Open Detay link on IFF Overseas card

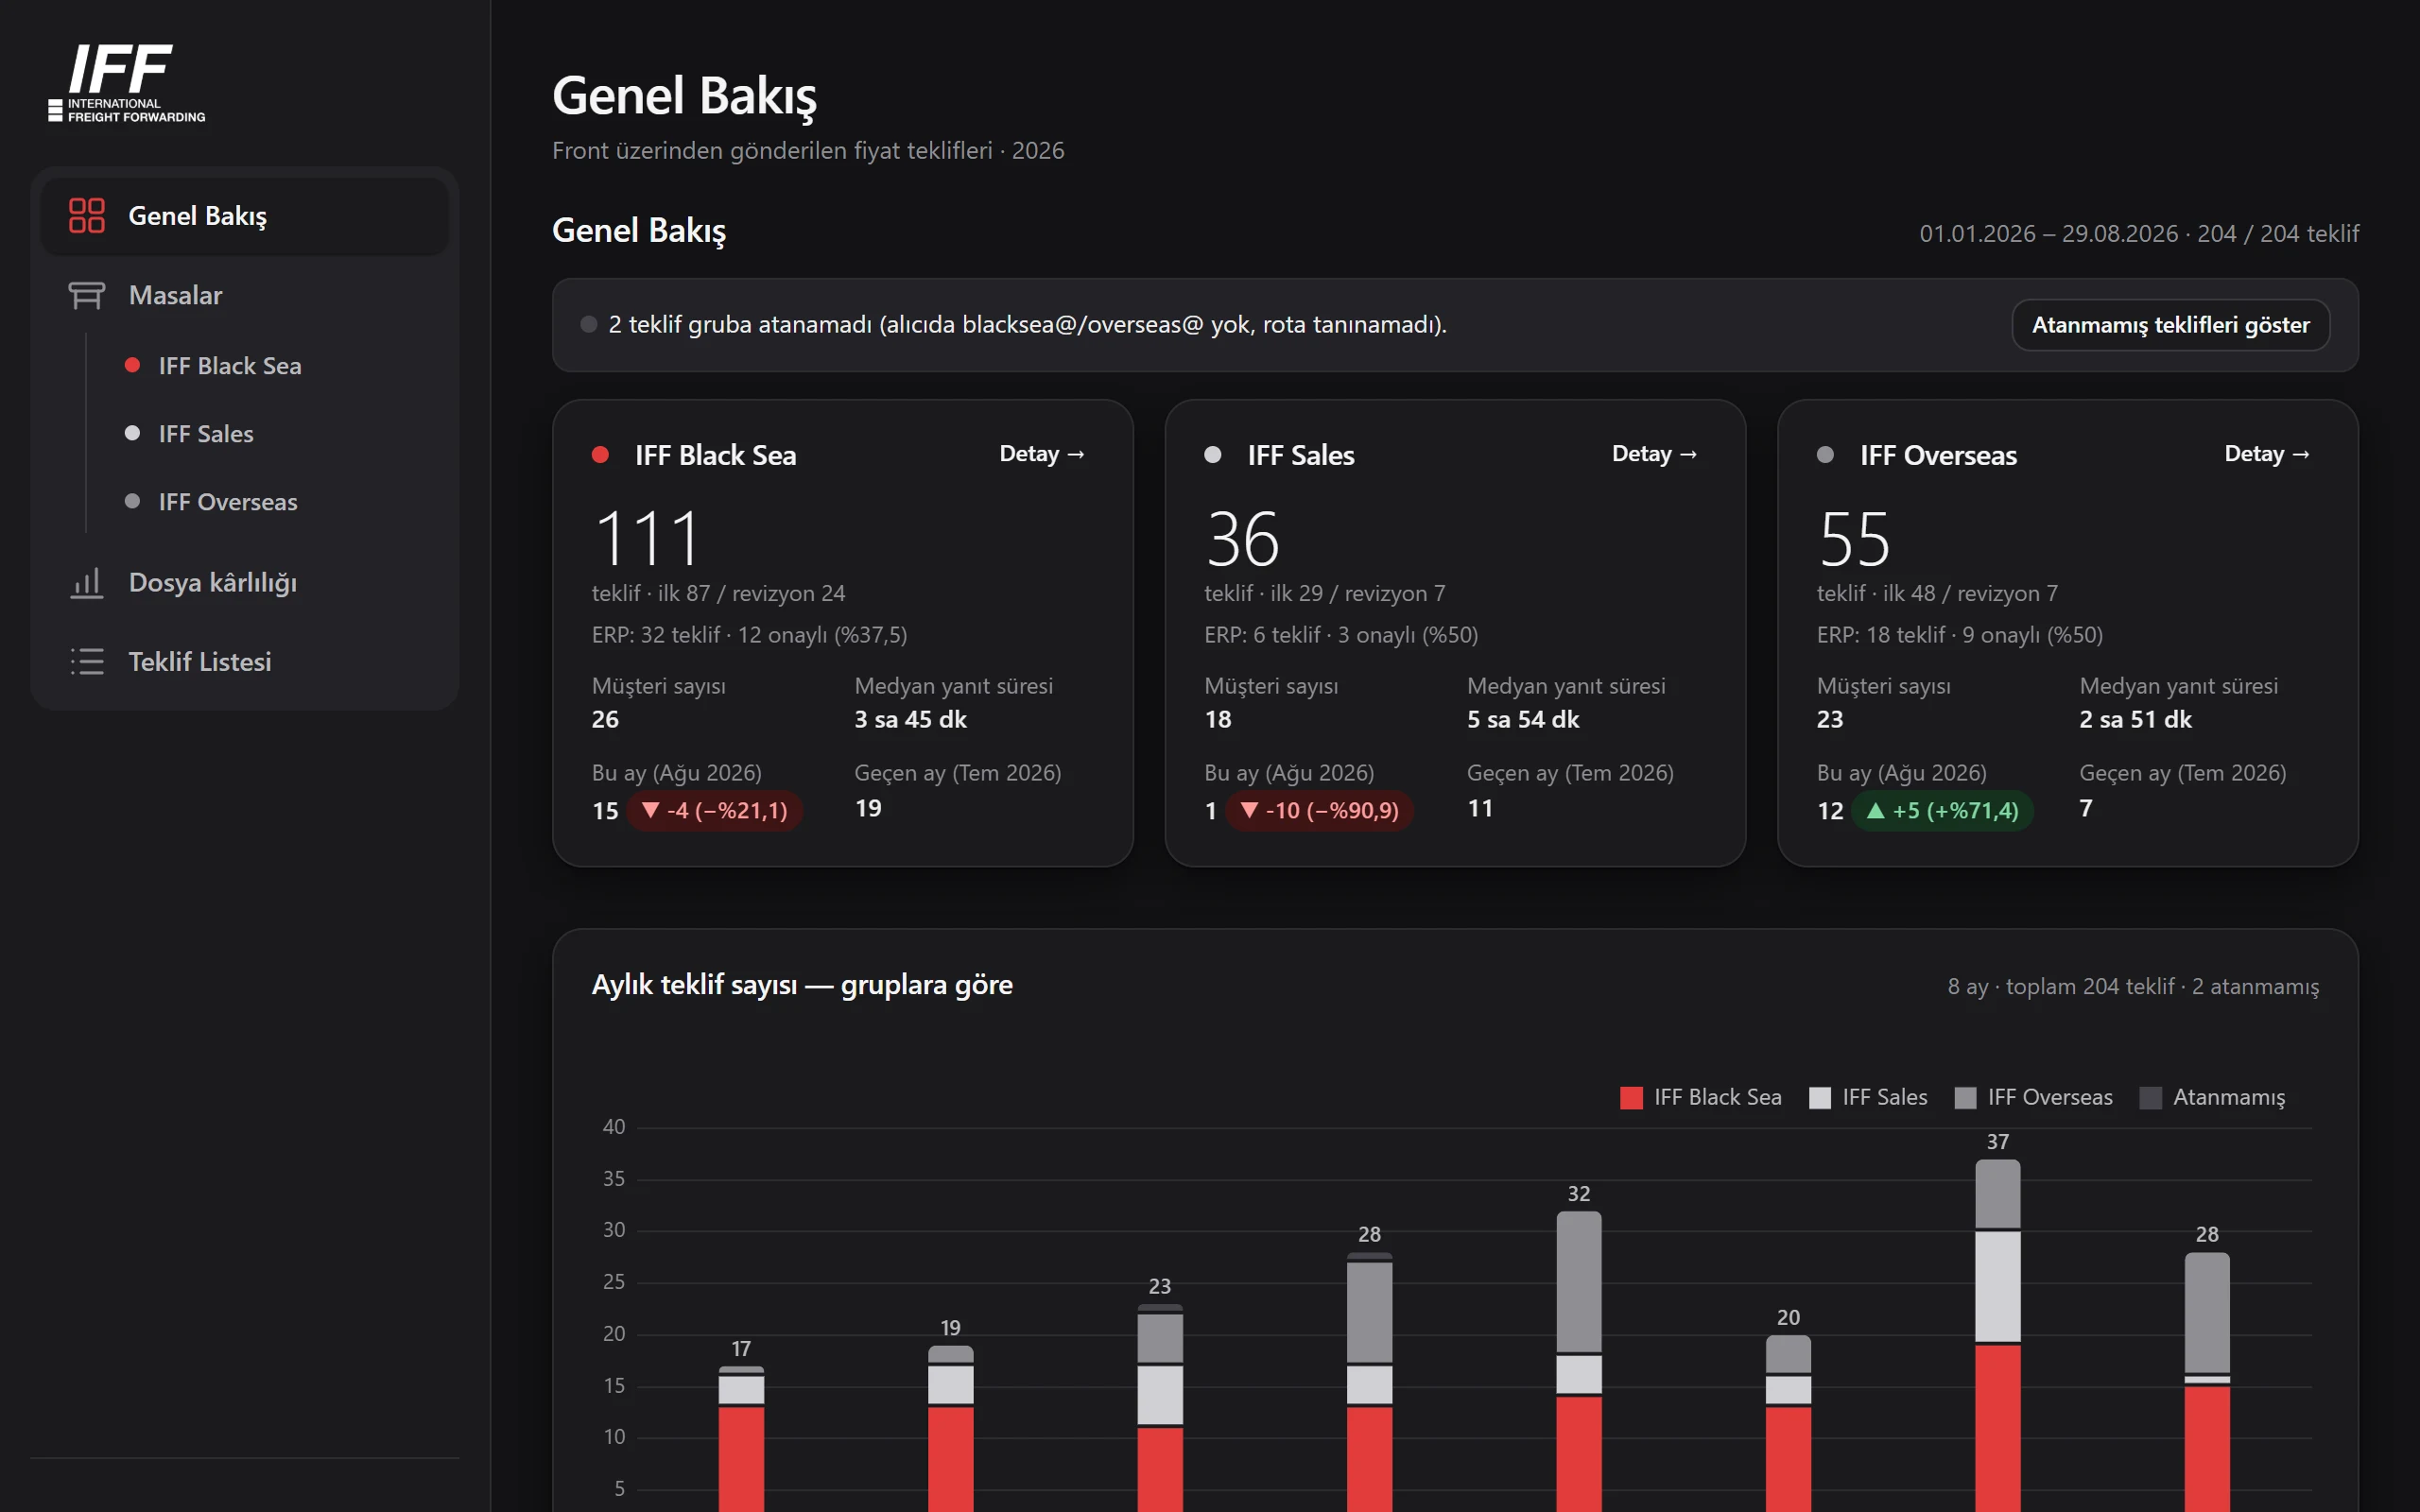[x=2267, y=454]
